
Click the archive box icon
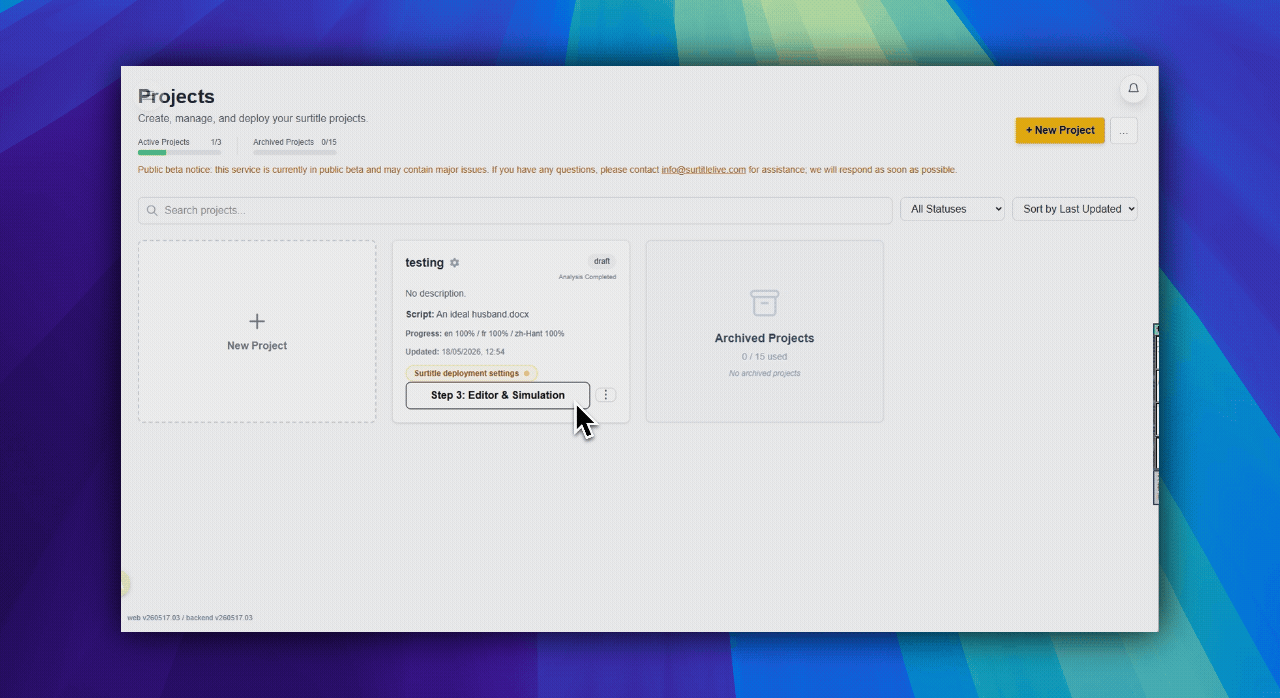[x=764, y=302]
